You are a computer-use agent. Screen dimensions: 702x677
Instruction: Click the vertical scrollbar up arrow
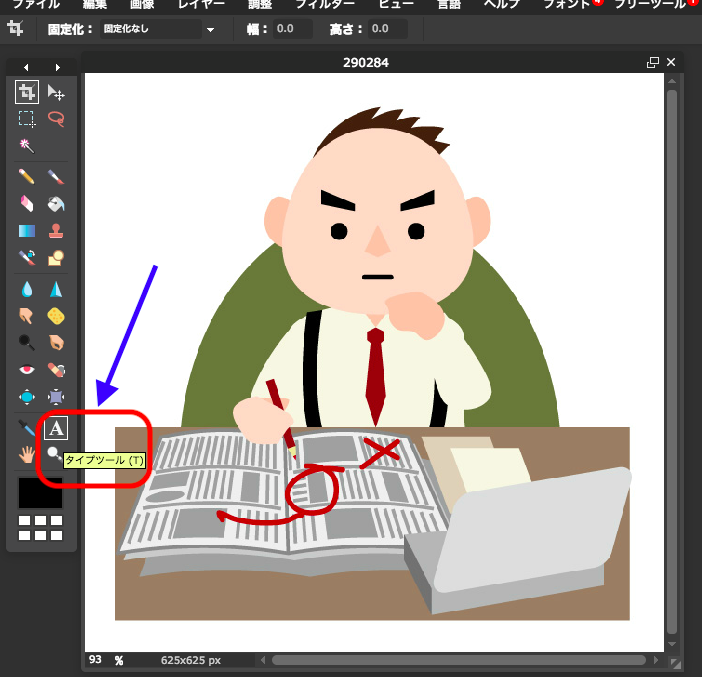(x=672, y=81)
